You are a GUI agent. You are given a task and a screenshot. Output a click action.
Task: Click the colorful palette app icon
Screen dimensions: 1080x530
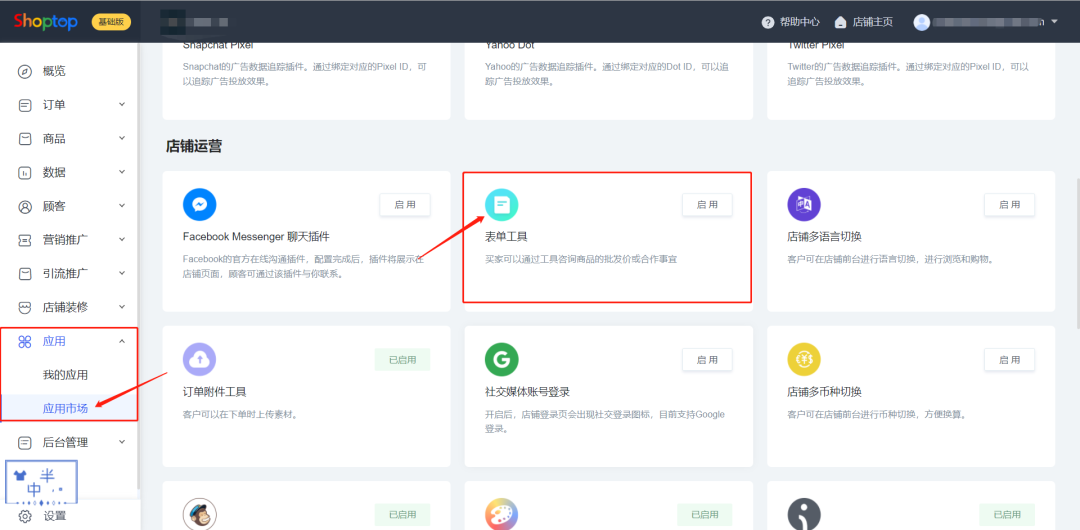point(501,514)
